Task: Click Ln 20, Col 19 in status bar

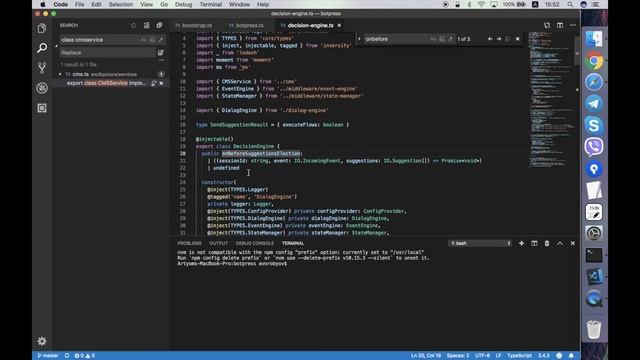Action: point(426,356)
